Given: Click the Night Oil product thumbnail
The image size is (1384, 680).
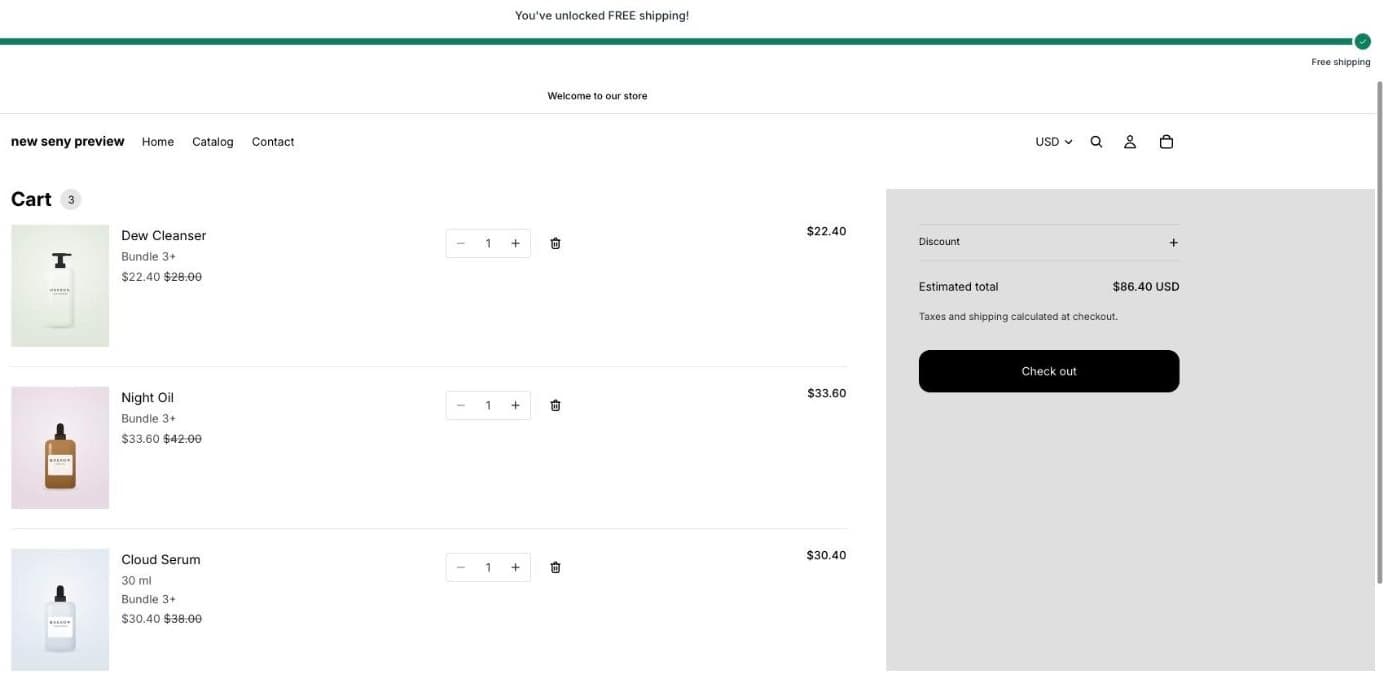Looking at the screenshot, I should (60, 448).
